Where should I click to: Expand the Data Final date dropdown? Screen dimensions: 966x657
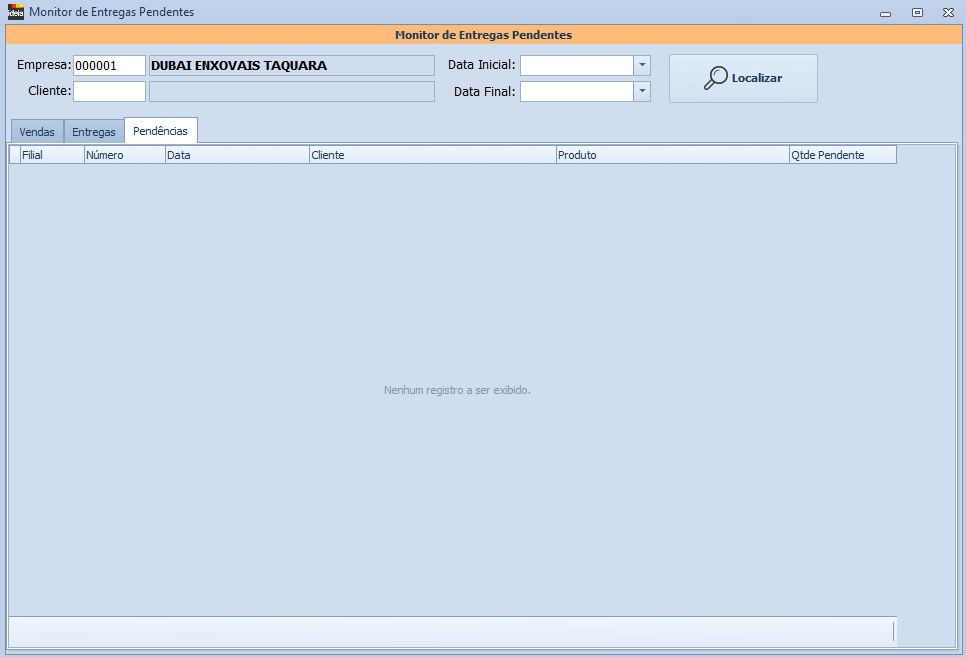[x=642, y=92]
